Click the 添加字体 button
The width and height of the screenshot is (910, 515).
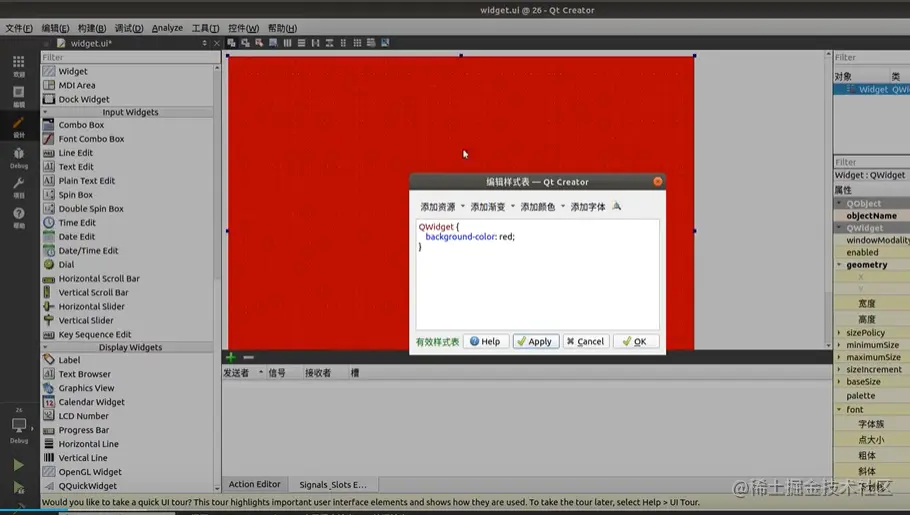(587, 207)
